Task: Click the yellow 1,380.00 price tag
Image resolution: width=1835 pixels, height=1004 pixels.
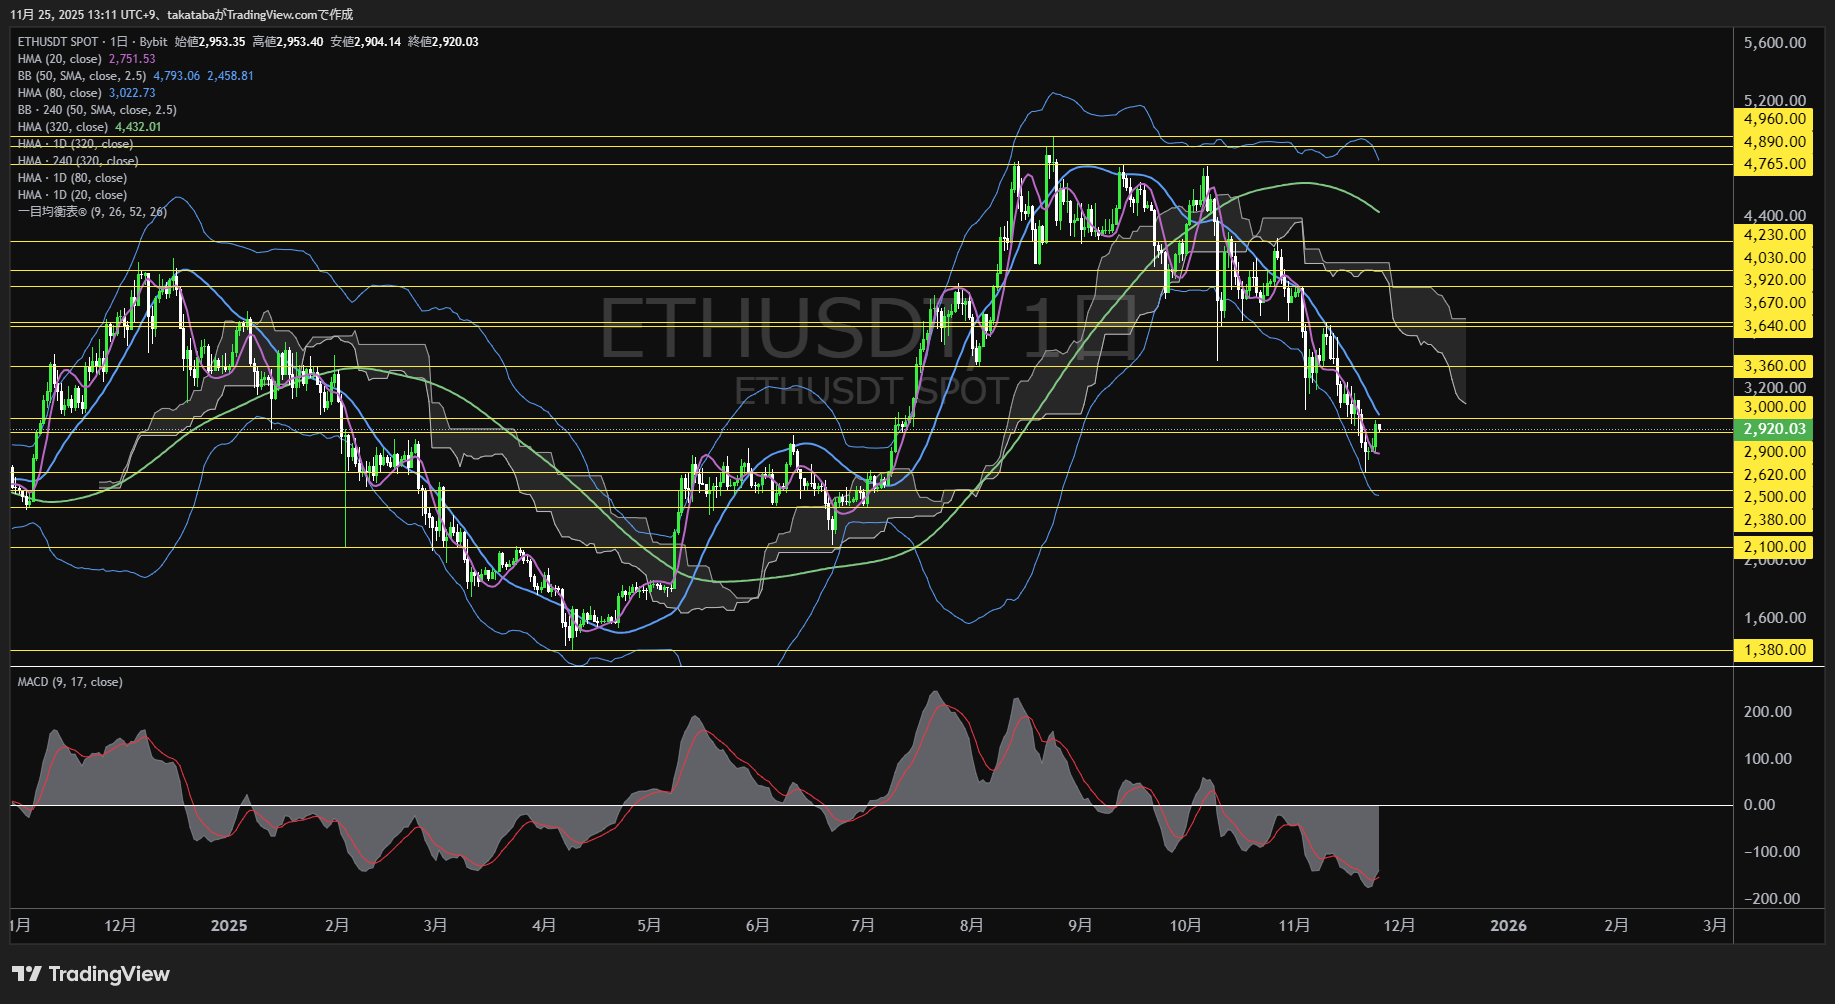Action: click(1774, 650)
